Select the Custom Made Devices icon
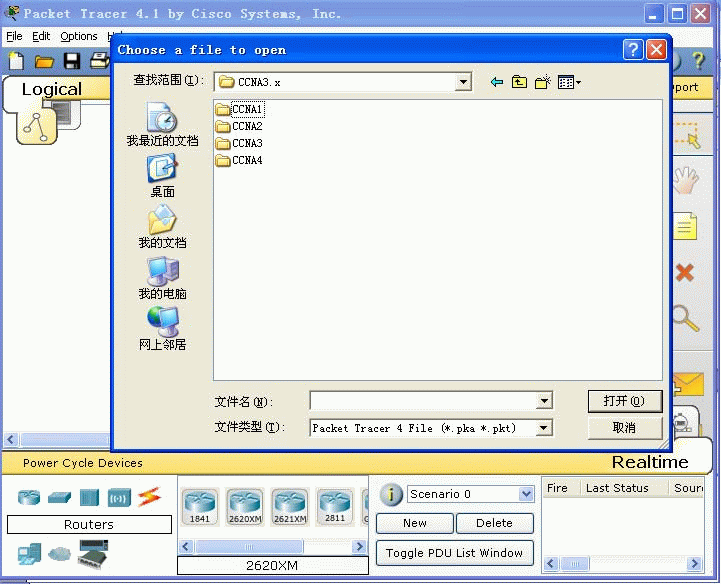 [x=93, y=553]
